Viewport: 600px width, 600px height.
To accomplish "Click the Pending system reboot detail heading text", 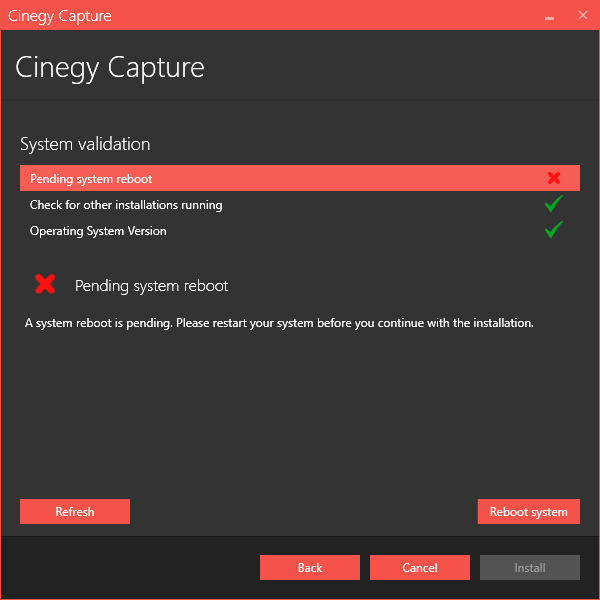I will coord(151,286).
